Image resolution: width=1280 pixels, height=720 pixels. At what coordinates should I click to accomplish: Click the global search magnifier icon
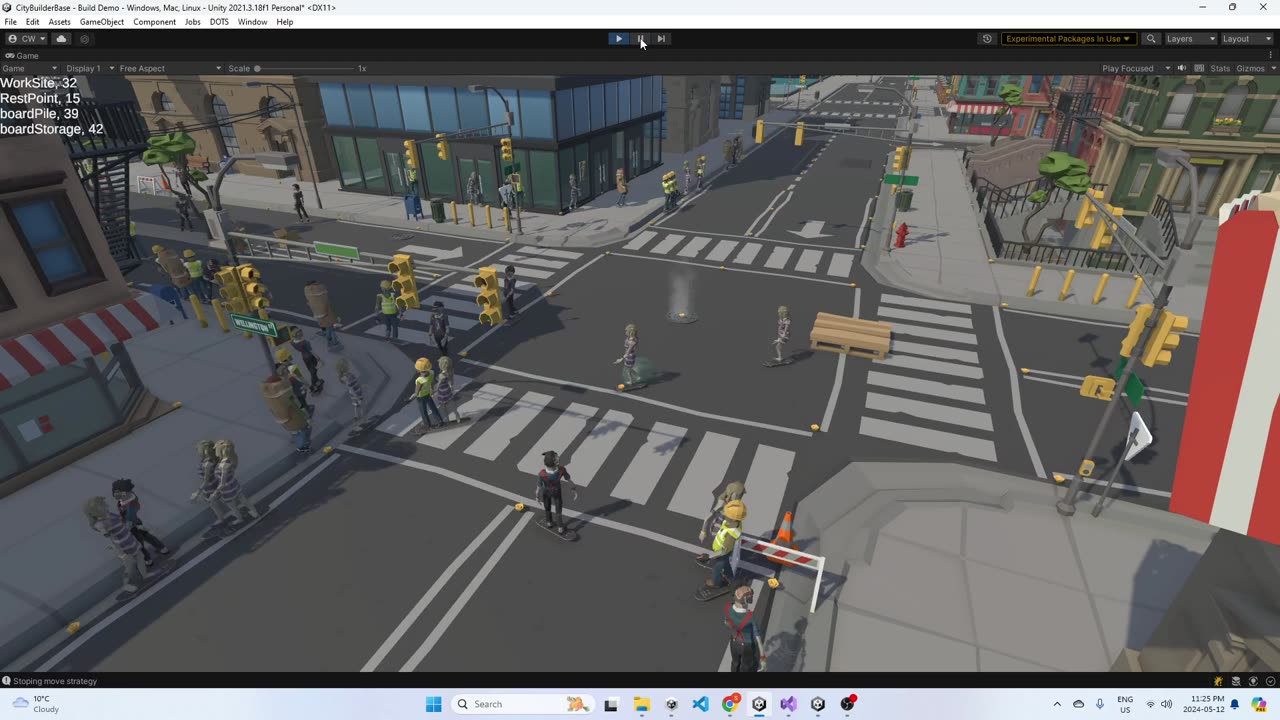(1151, 39)
